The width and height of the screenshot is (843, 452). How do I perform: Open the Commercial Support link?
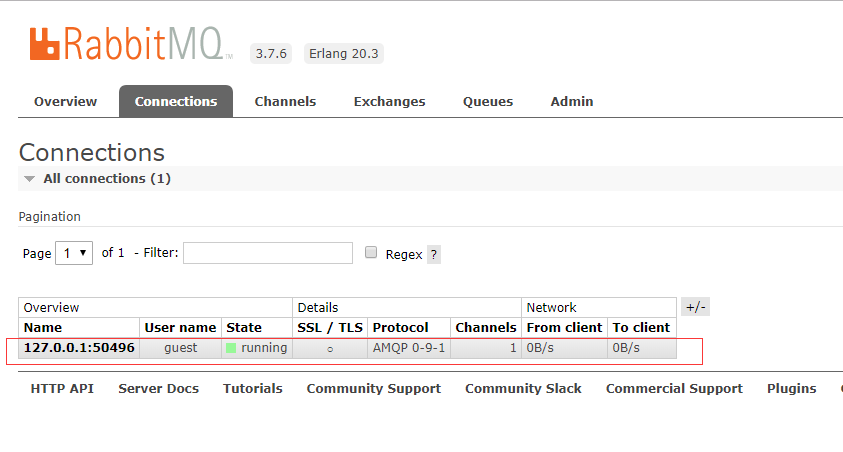pos(674,389)
